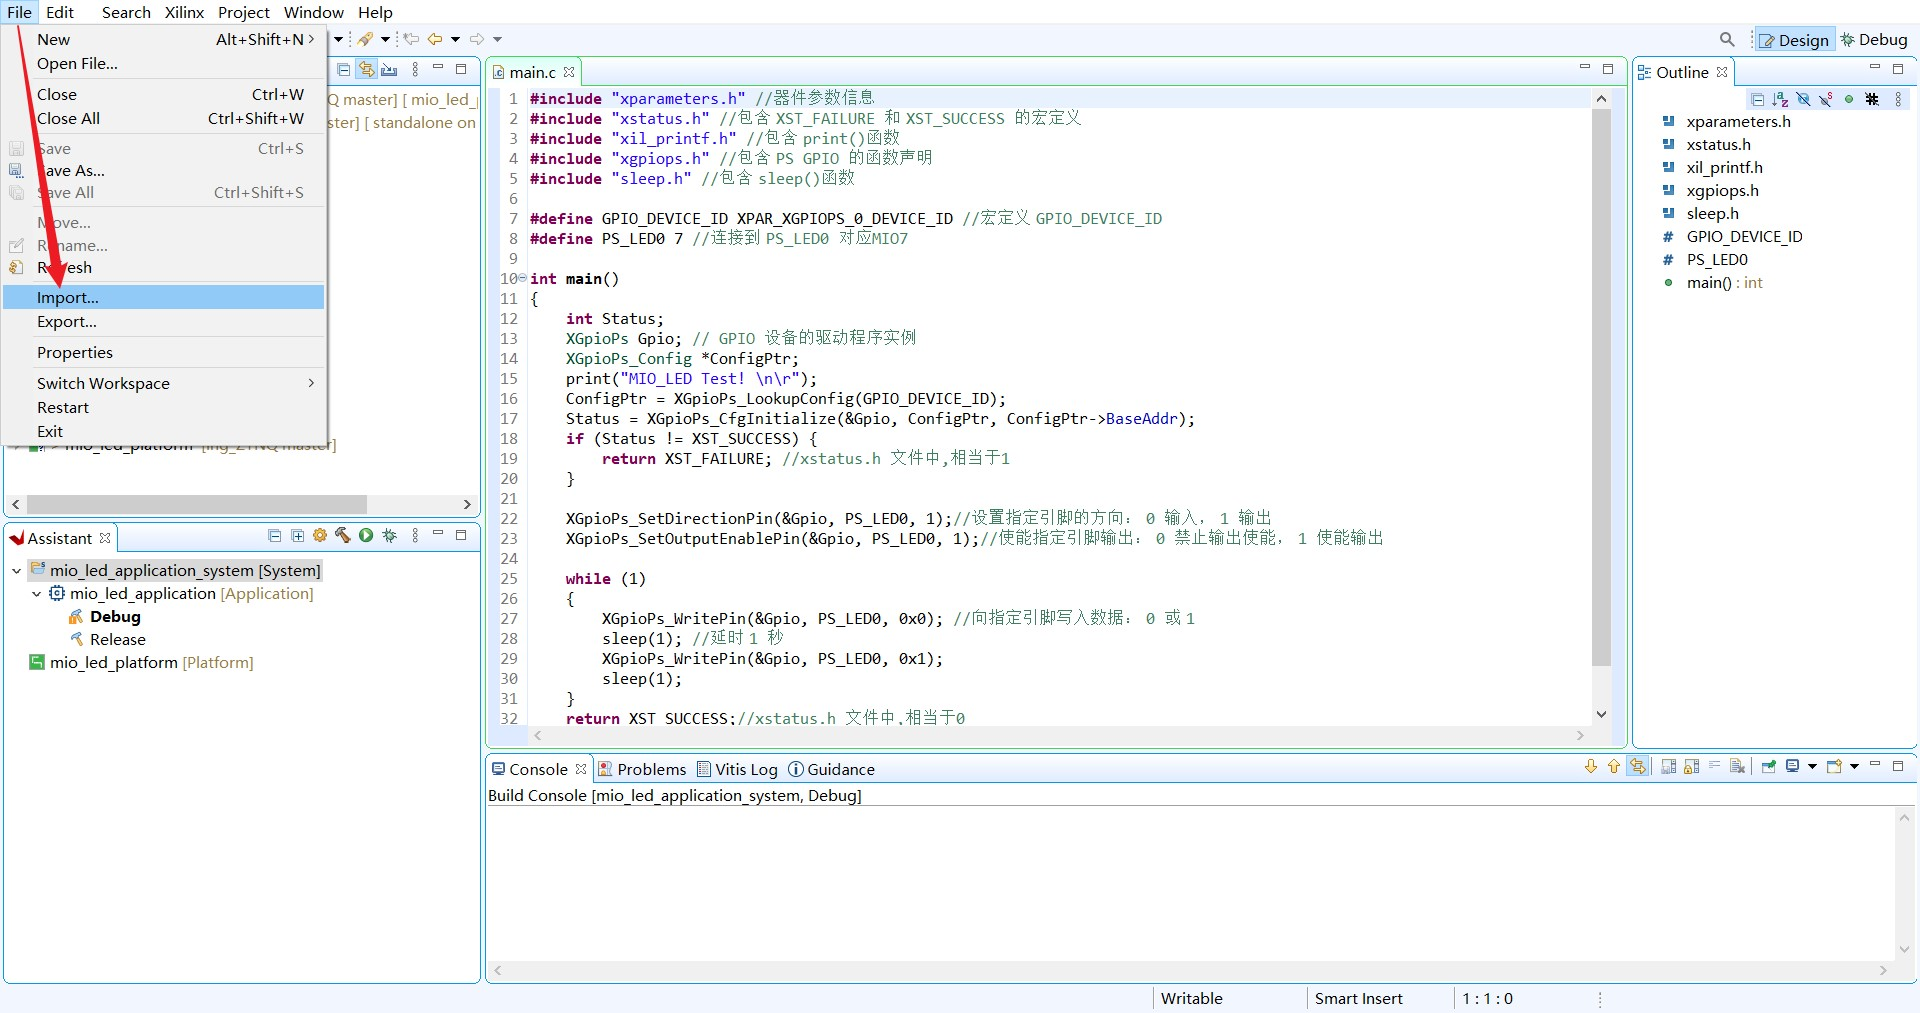
Task: Collapse all items in Outline panel
Action: coord(1757,99)
